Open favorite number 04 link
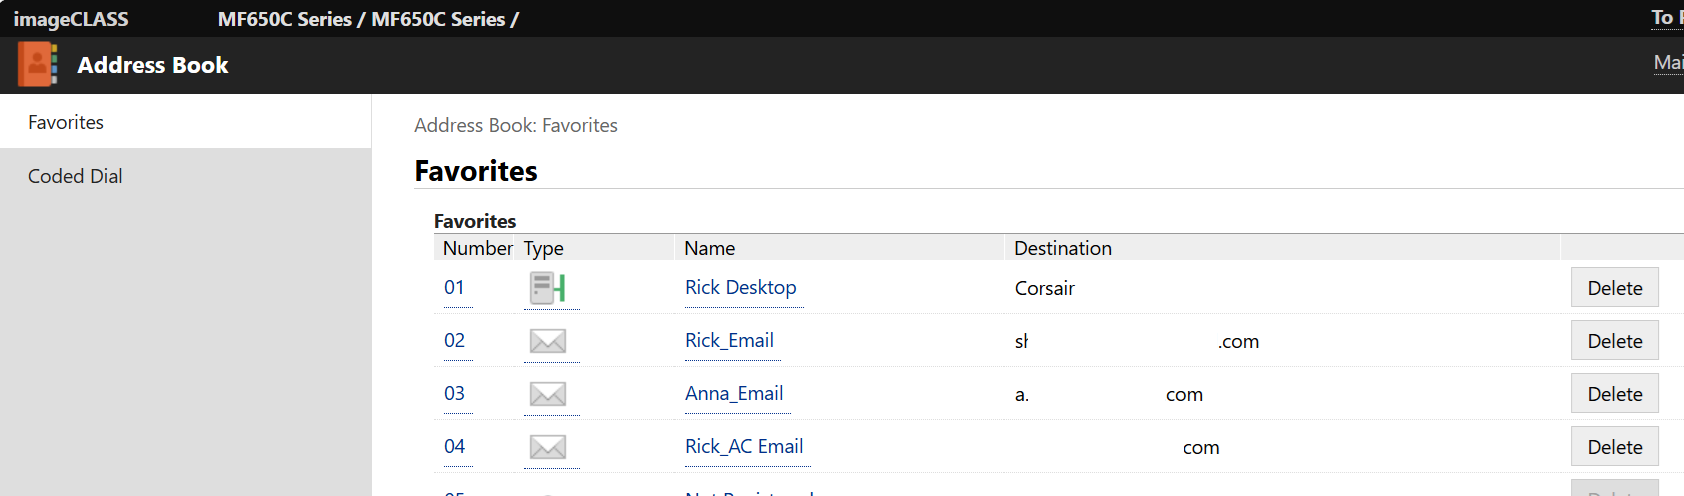The height and width of the screenshot is (496, 1684). tap(454, 447)
